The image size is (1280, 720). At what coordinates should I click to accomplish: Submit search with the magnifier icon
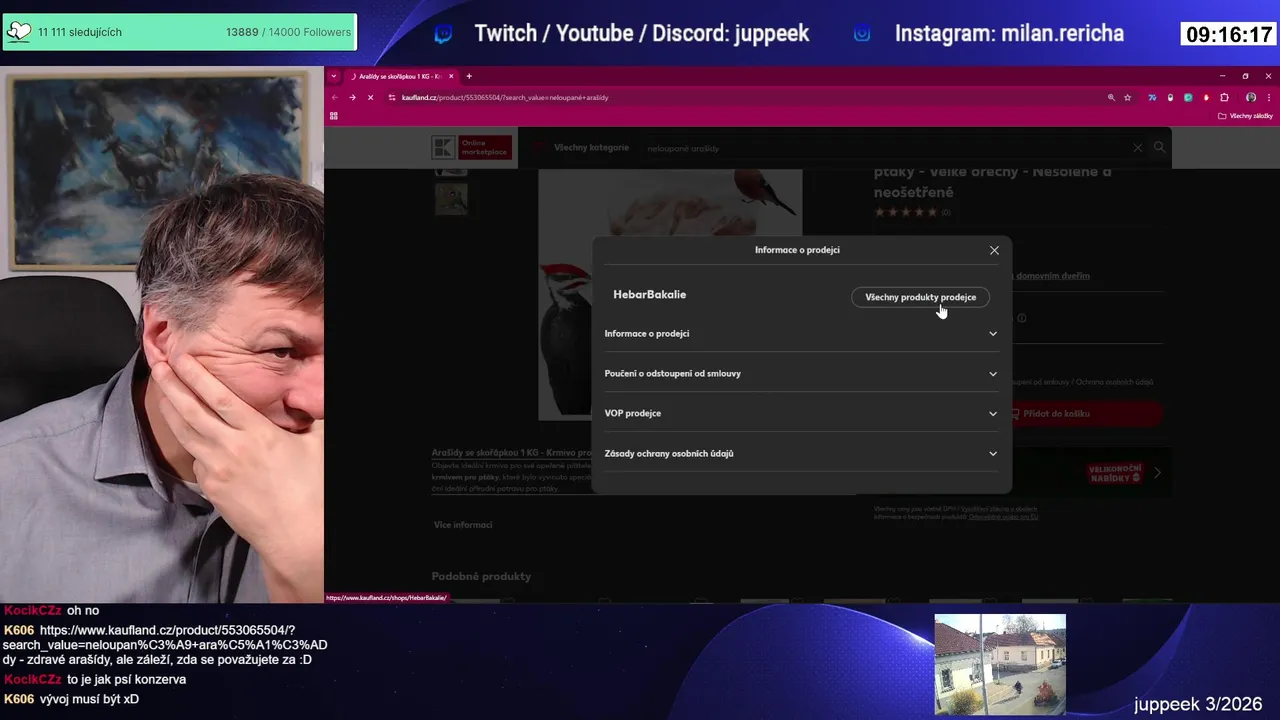tap(1159, 147)
